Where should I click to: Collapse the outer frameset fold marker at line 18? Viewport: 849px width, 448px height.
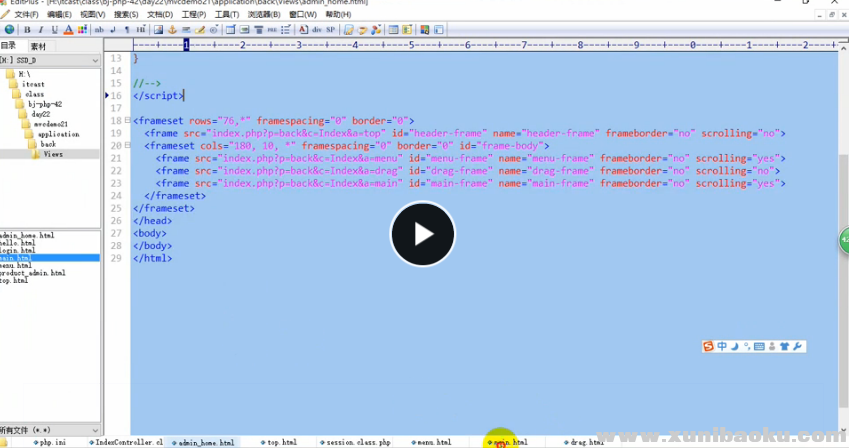[x=127, y=121]
